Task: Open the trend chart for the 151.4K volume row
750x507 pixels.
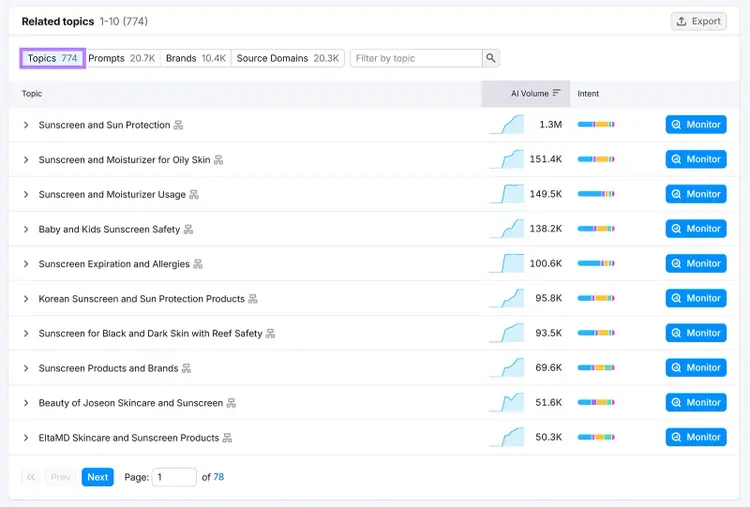Action: (x=507, y=159)
